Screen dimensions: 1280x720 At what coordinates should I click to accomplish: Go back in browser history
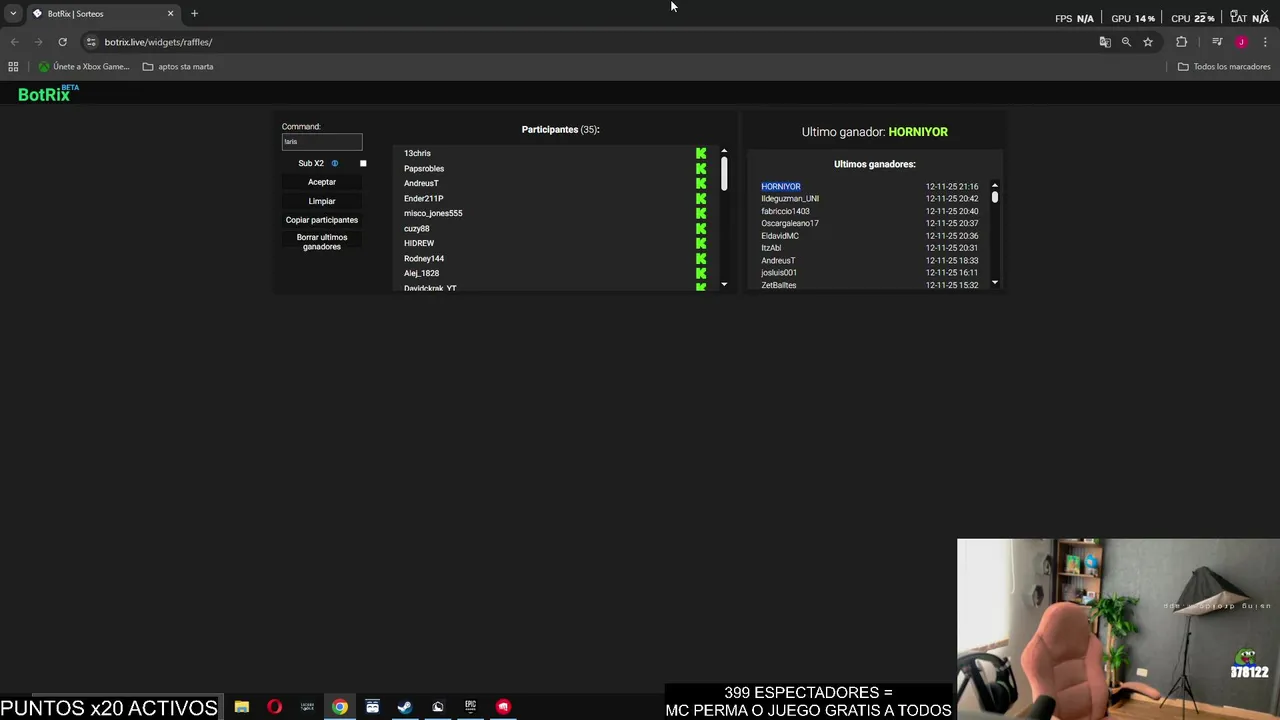click(15, 42)
